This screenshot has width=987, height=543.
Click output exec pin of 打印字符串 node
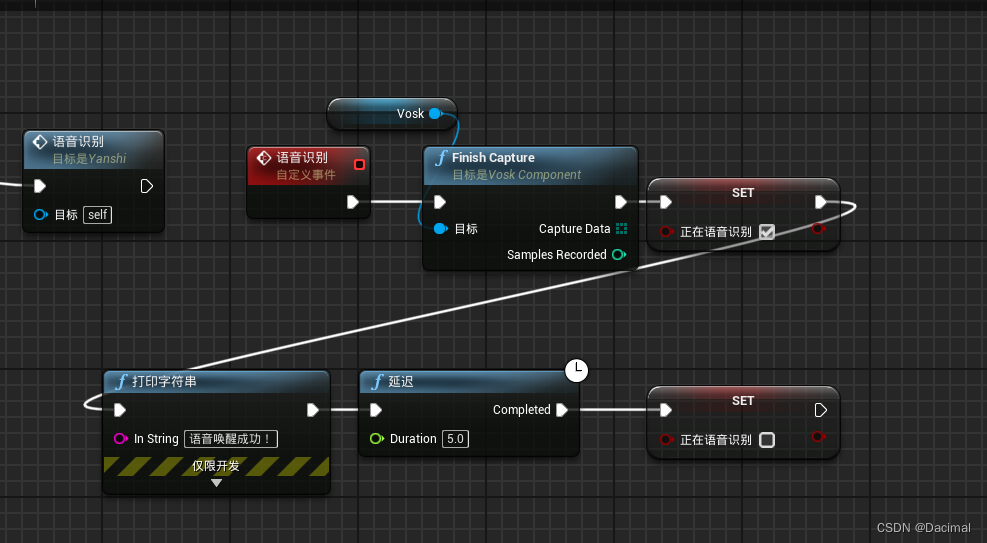pyautogui.click(x=313, y=410)
